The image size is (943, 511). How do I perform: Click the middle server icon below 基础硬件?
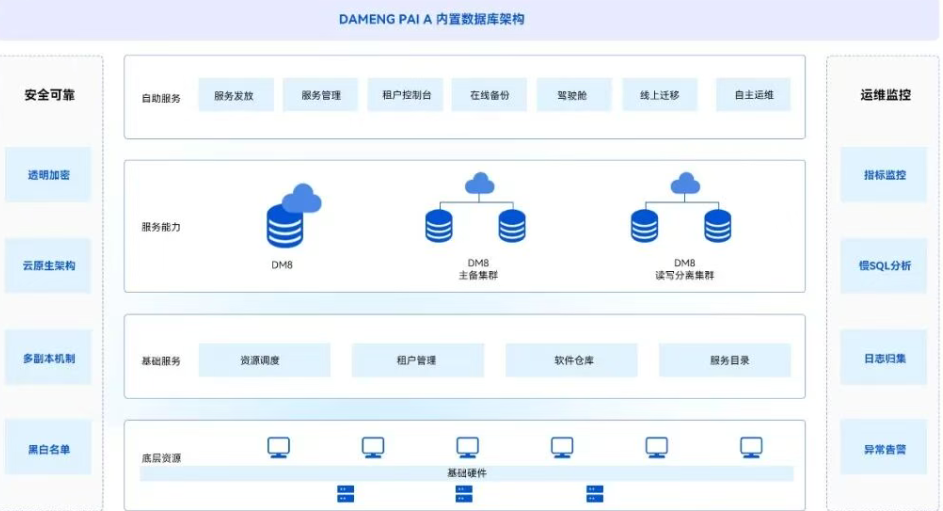pos(464,493)
